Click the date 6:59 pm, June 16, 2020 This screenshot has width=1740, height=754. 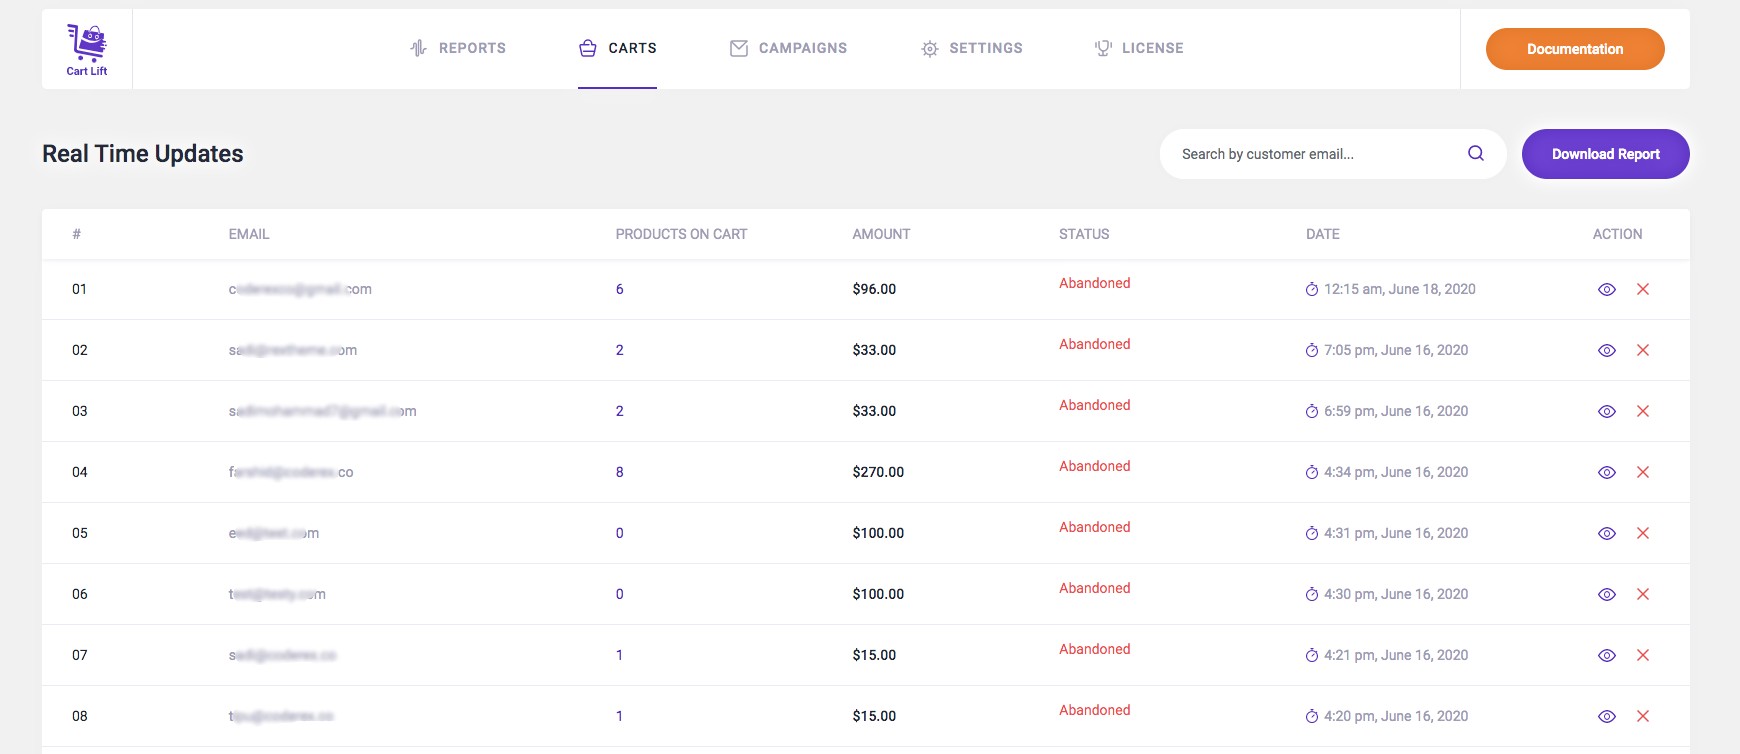pos(1396,411)
